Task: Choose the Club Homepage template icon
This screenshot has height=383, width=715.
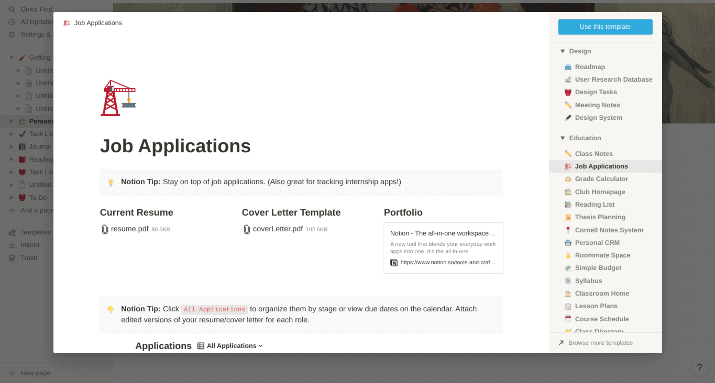Action: [568, 192]
